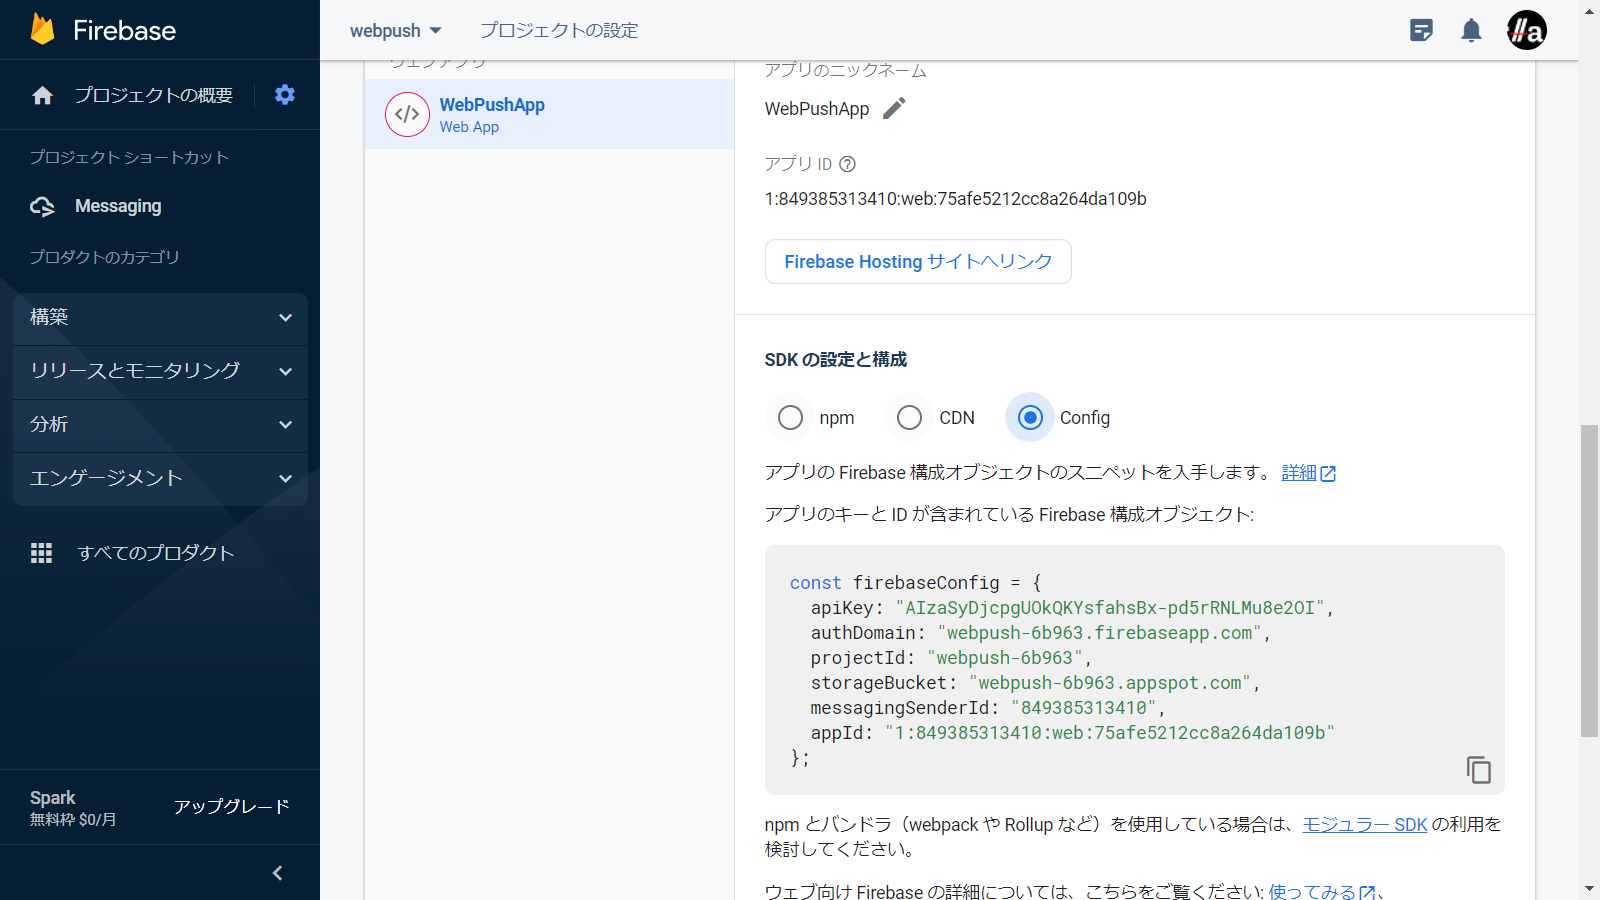The width and height of the screenshot is (1600, 900).
Task: Collapse the sidebar with bottom arrow
Action: [x=278, y=873]
